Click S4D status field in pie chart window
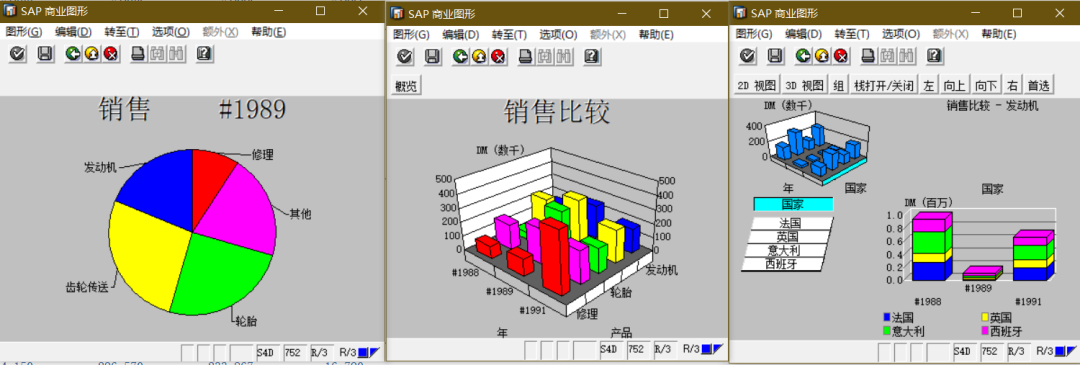Screen dimensions: 1080x365 [266, 353]
